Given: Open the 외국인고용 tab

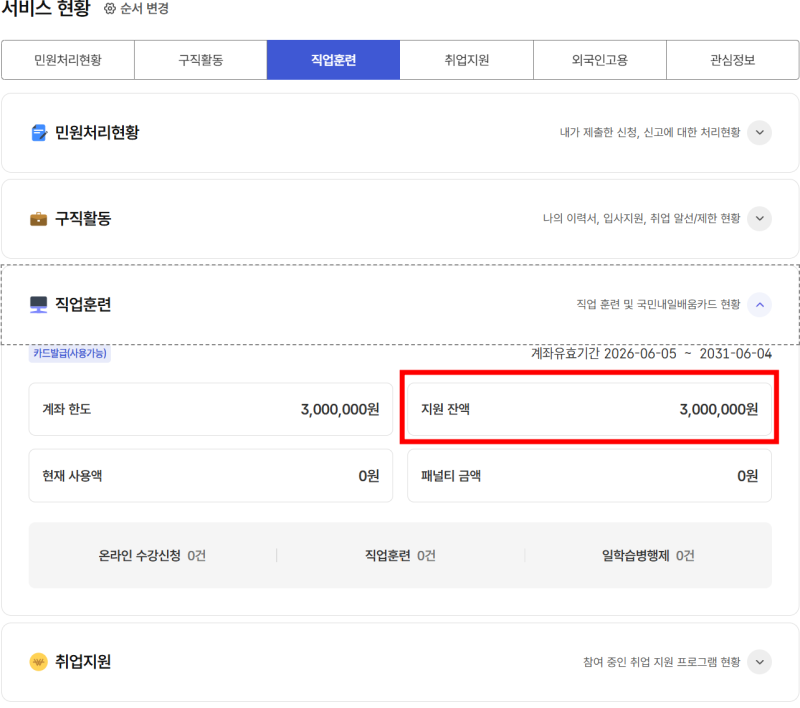Looking at the screenshot, I should [x=599, y=60].
